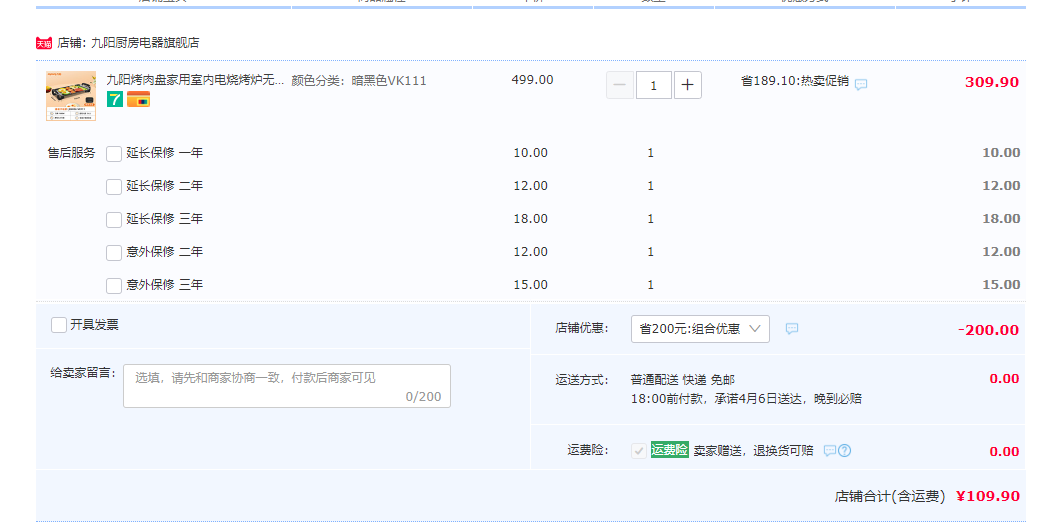This screenshot has width=1056, height=530.
Task: Click the 颜色分类：暗黑色VK111 variant text
Action: (359, 81)
